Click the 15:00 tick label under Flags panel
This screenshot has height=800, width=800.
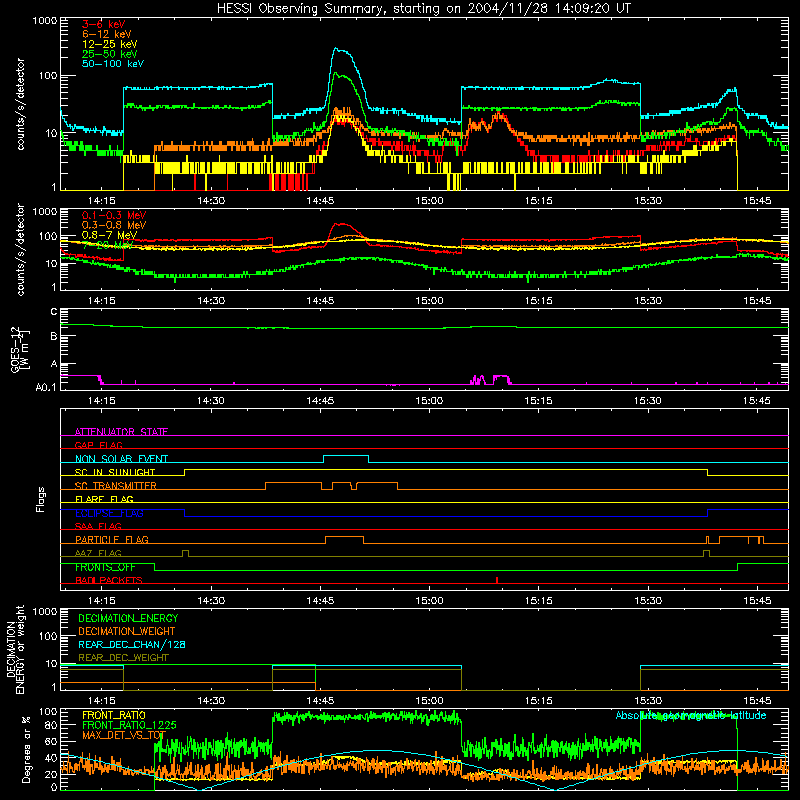point(429,600)
